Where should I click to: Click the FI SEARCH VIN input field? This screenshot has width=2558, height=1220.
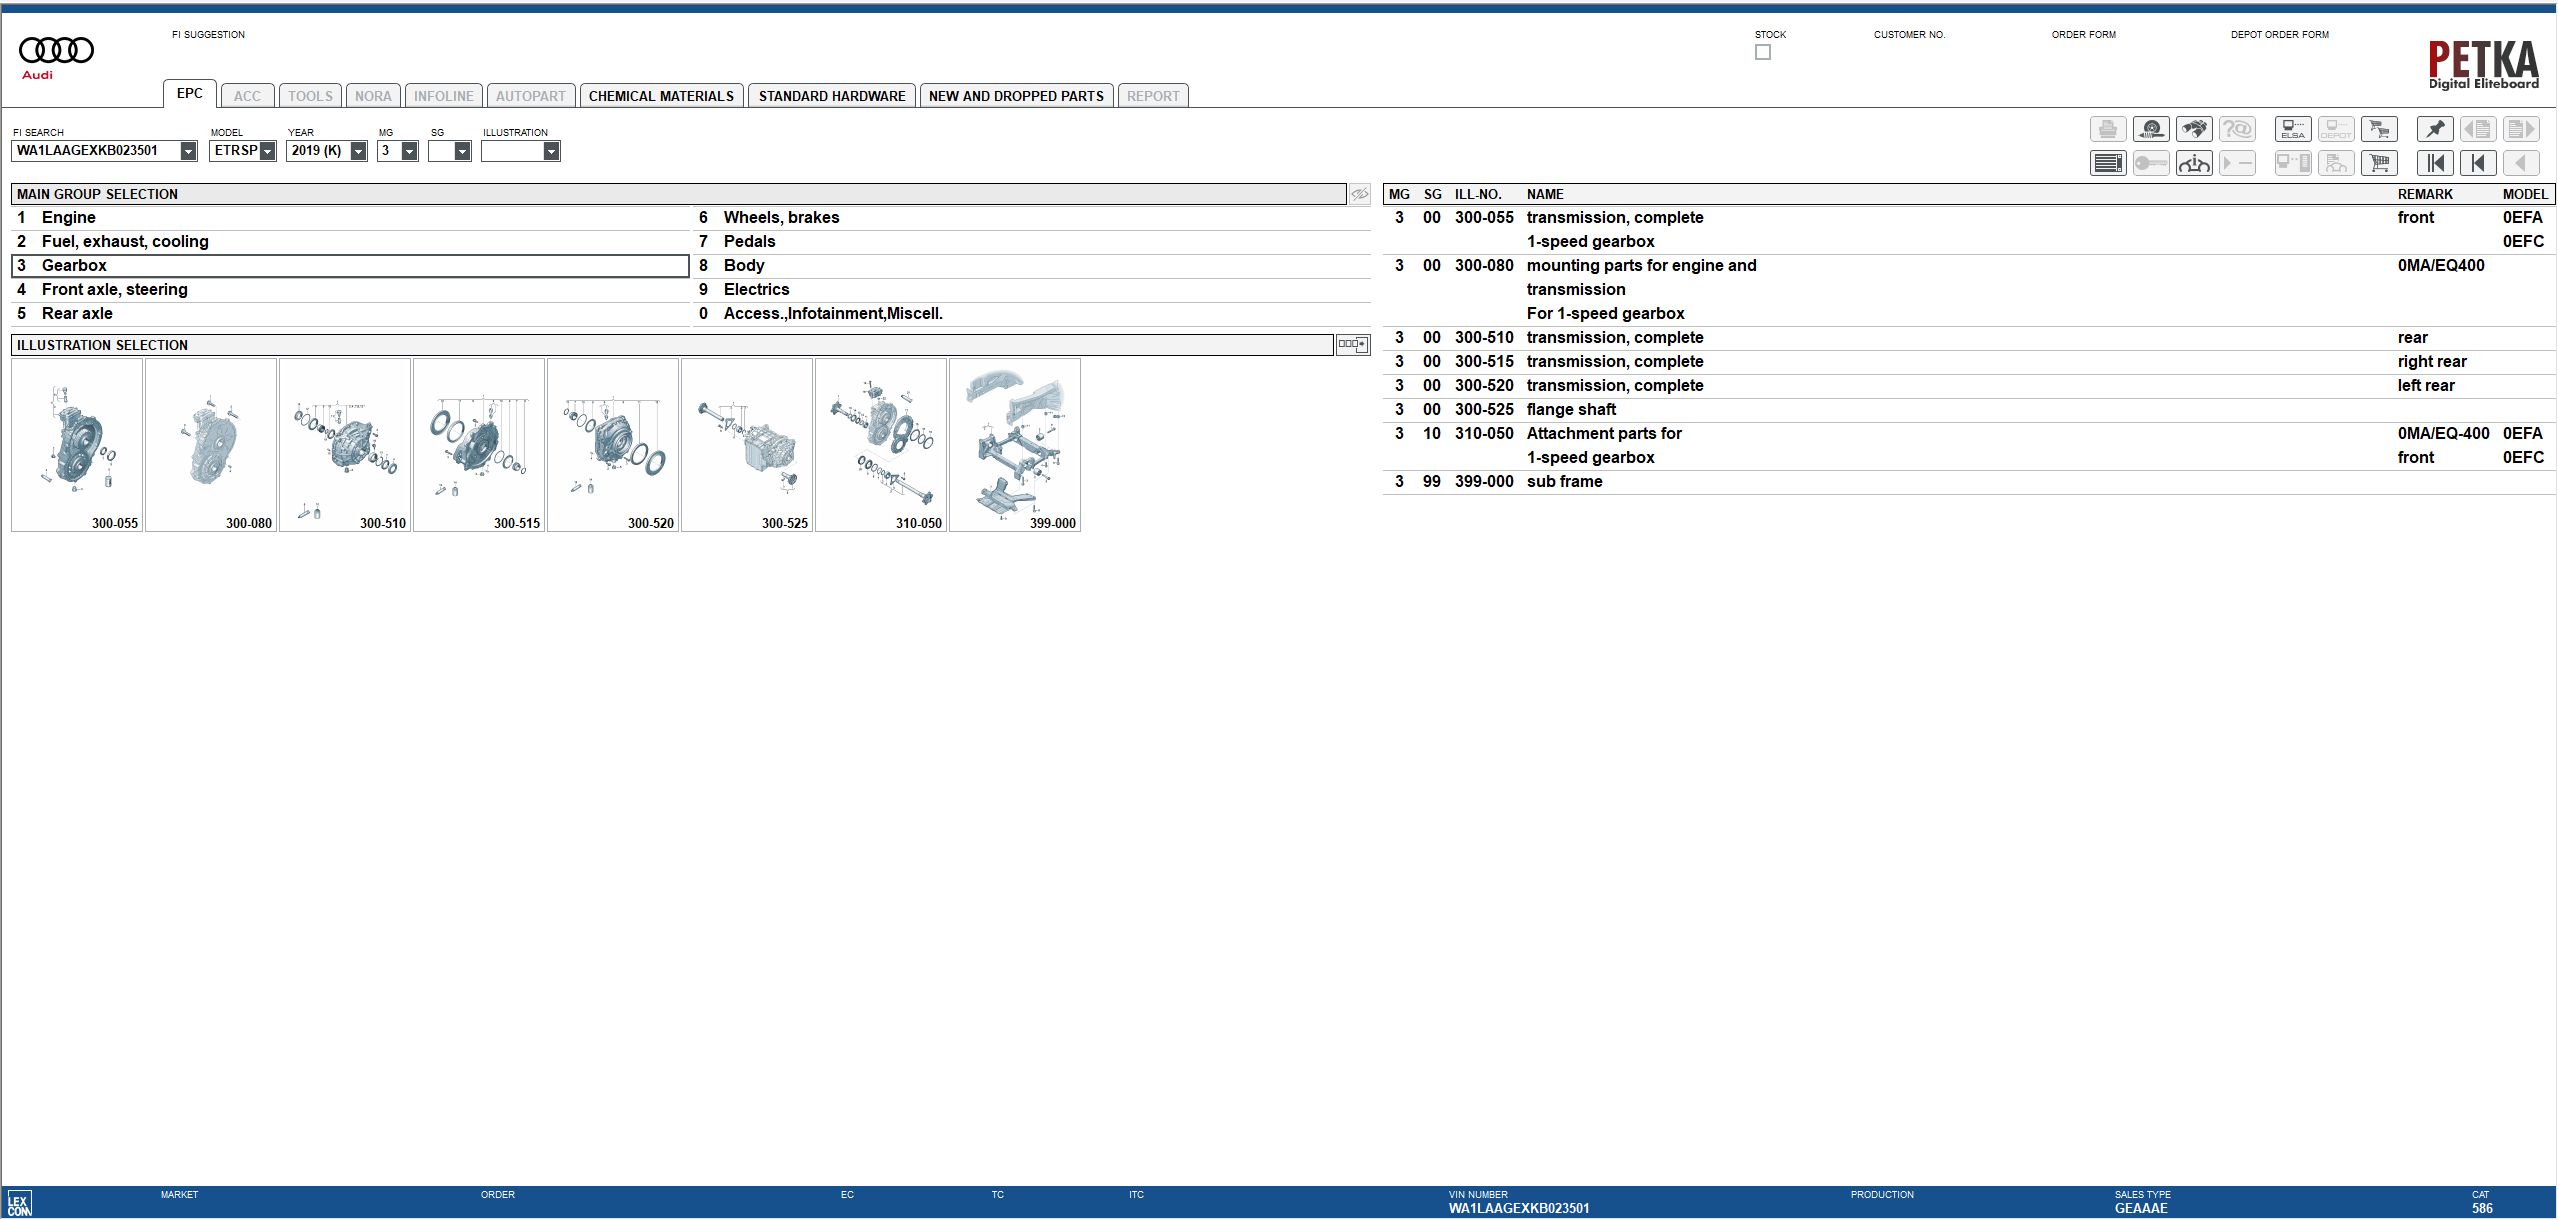click(x=96, y=151)
